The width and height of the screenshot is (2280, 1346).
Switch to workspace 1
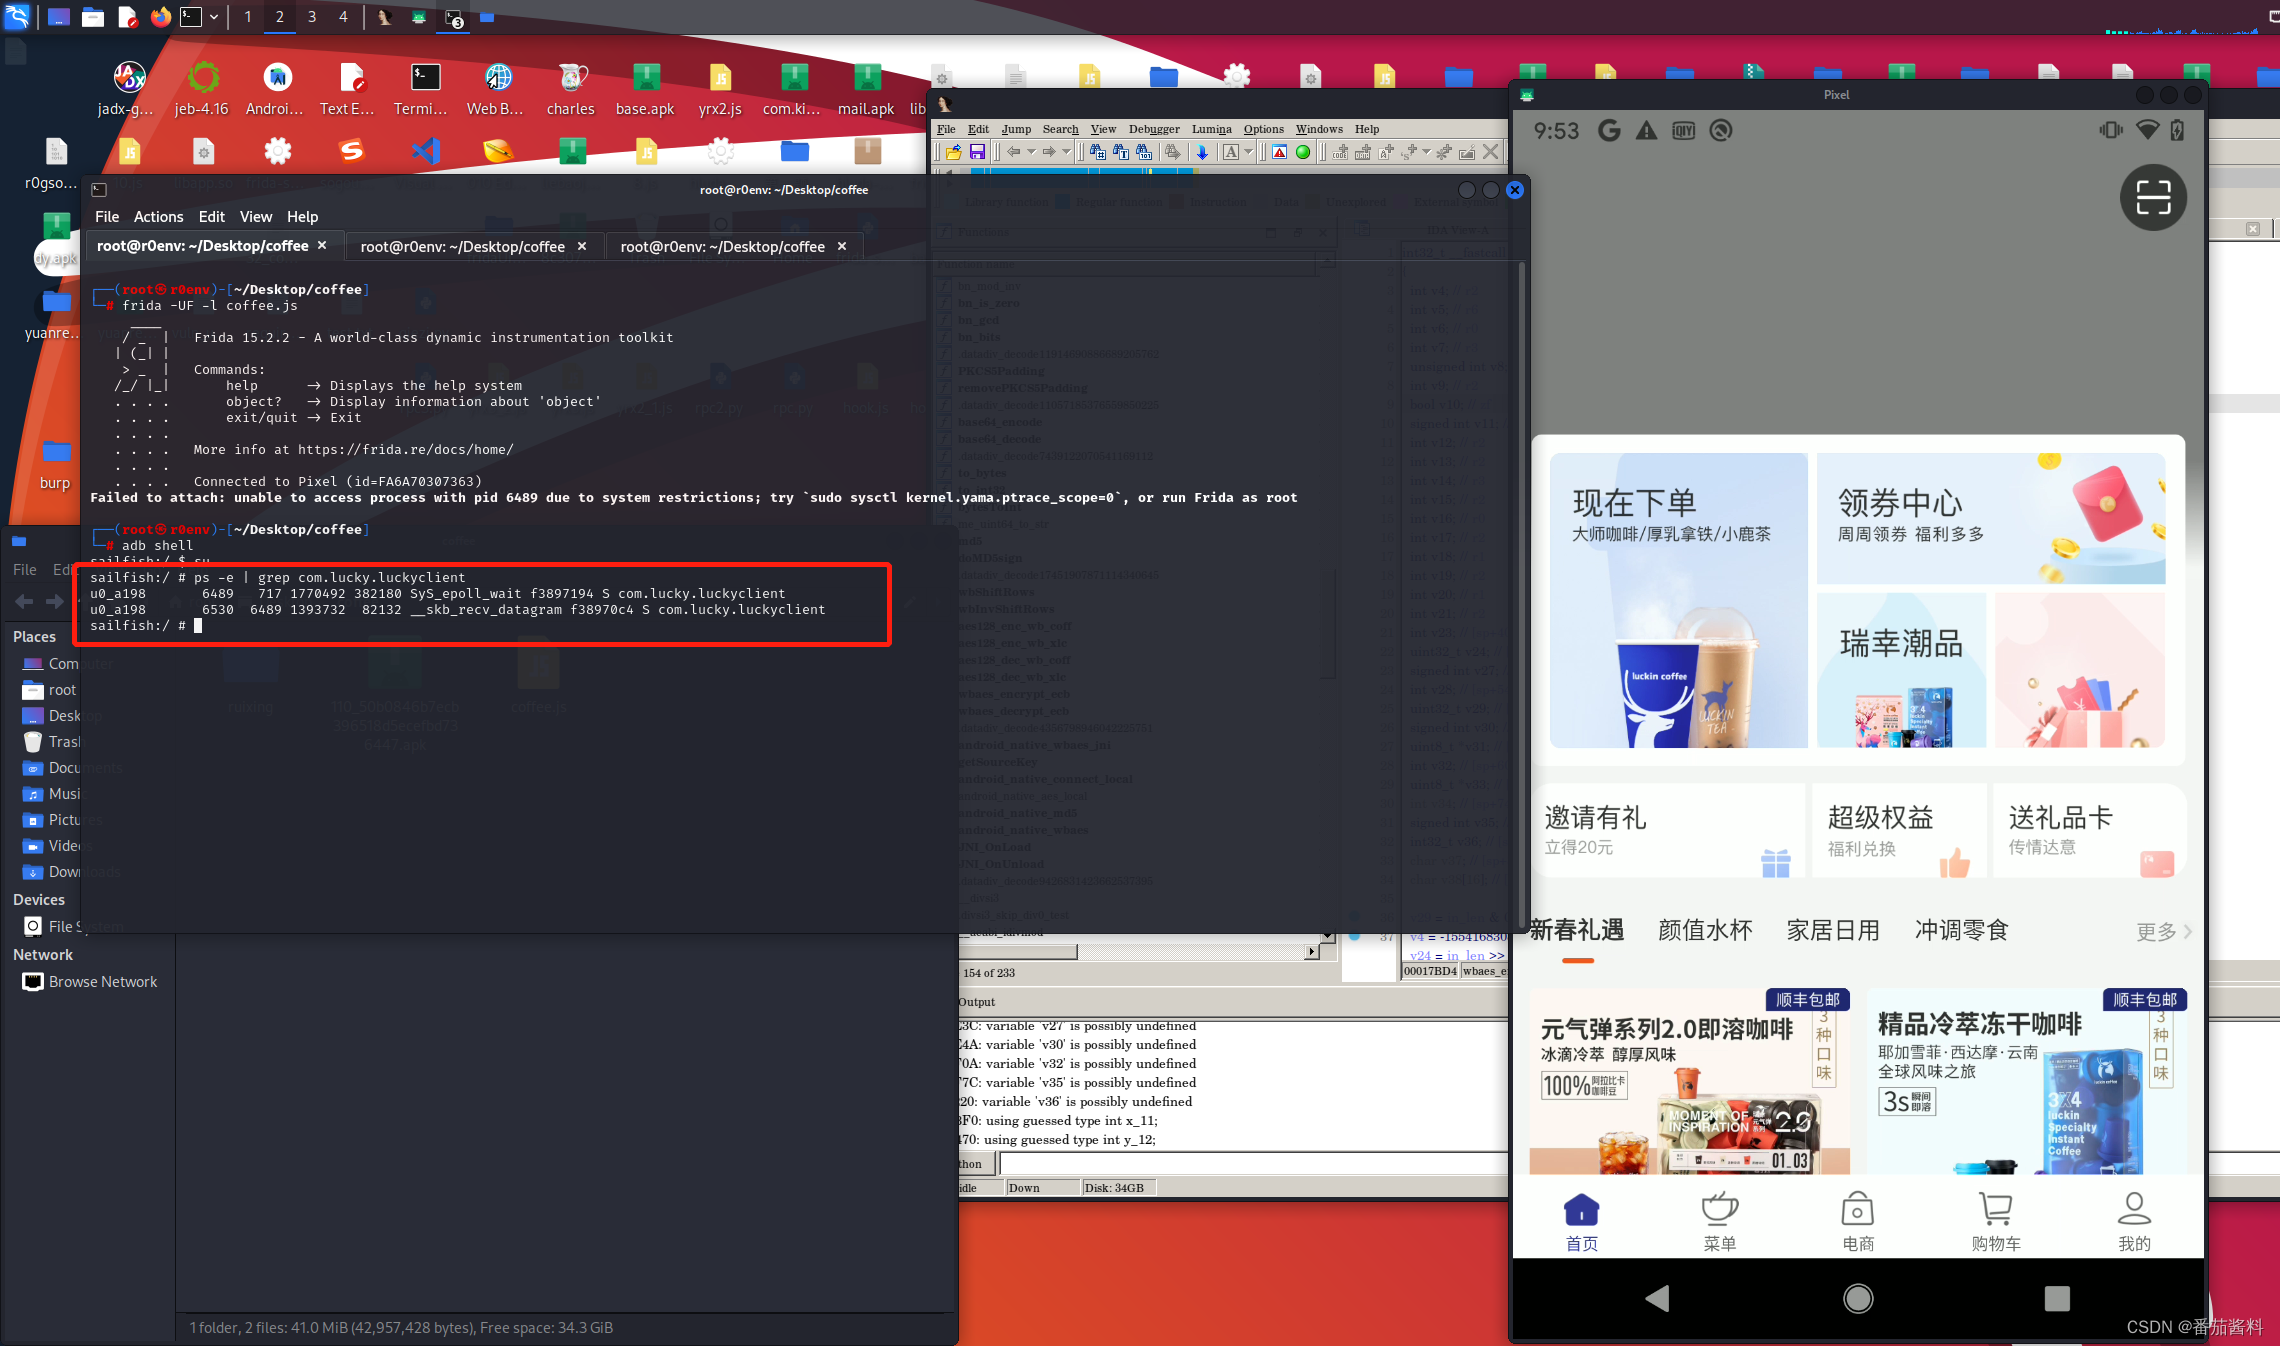click(248, 17)
